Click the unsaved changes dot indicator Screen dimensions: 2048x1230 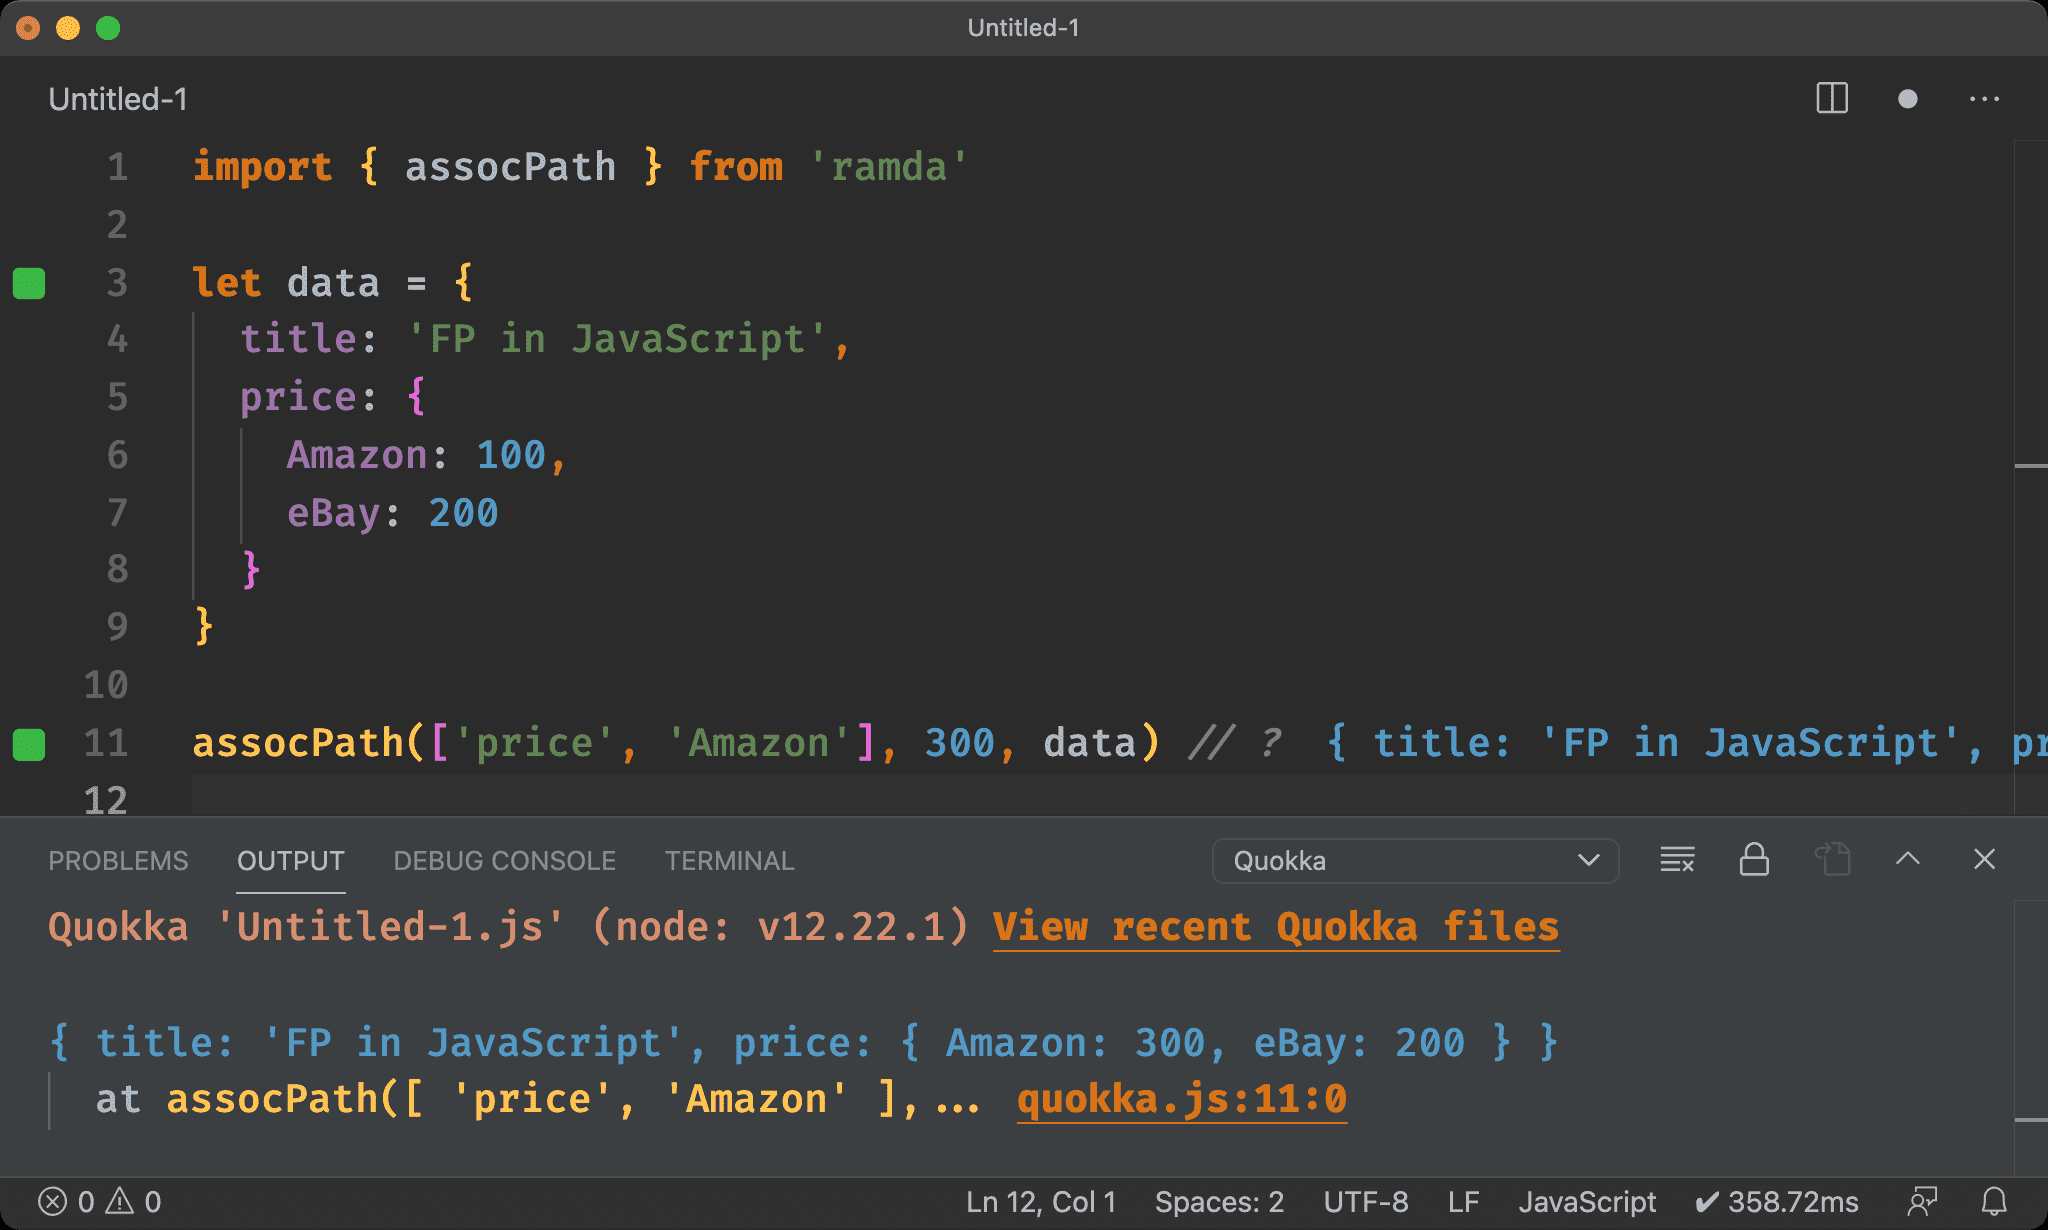pos(1908,99)
